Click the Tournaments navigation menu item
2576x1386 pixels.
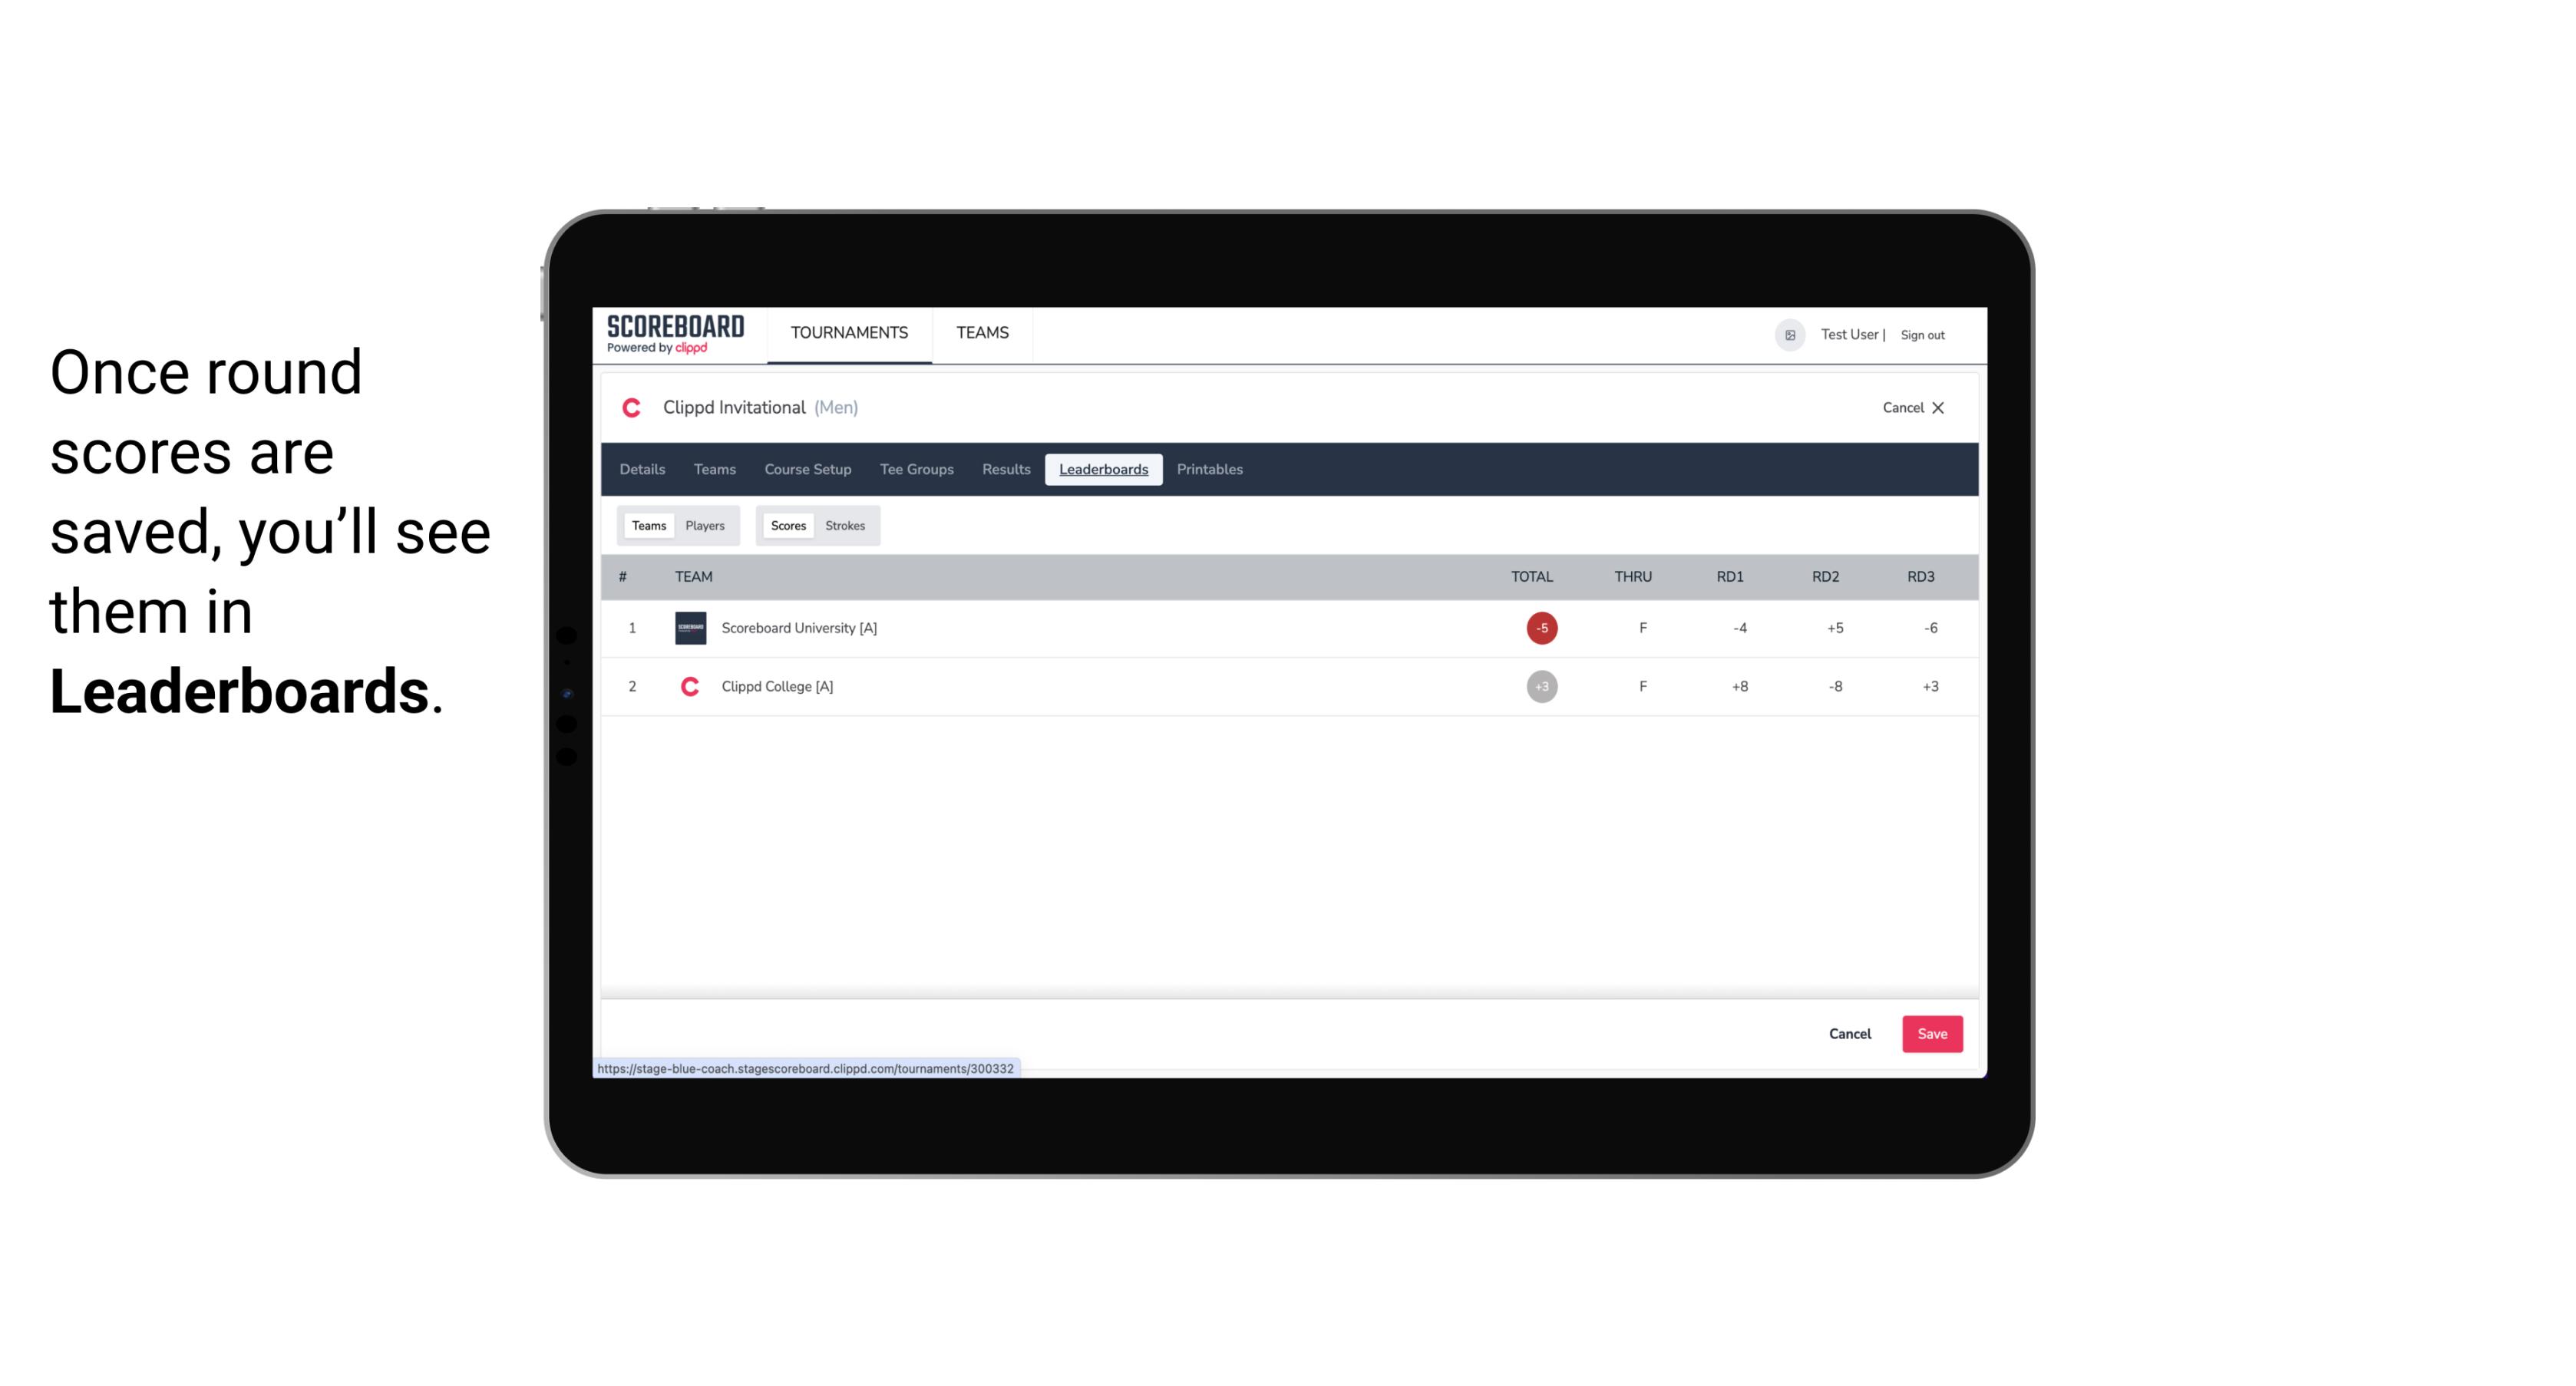point(848,333)
